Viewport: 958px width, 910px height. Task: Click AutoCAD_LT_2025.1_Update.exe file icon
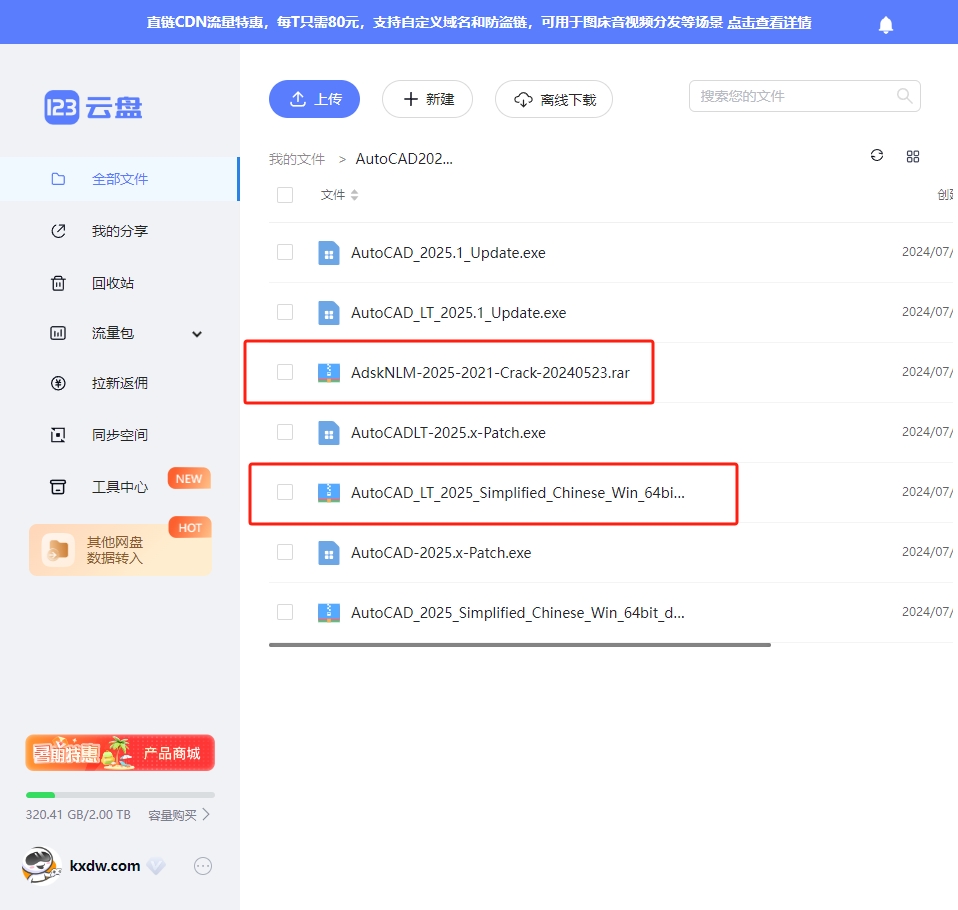(329, 312)
